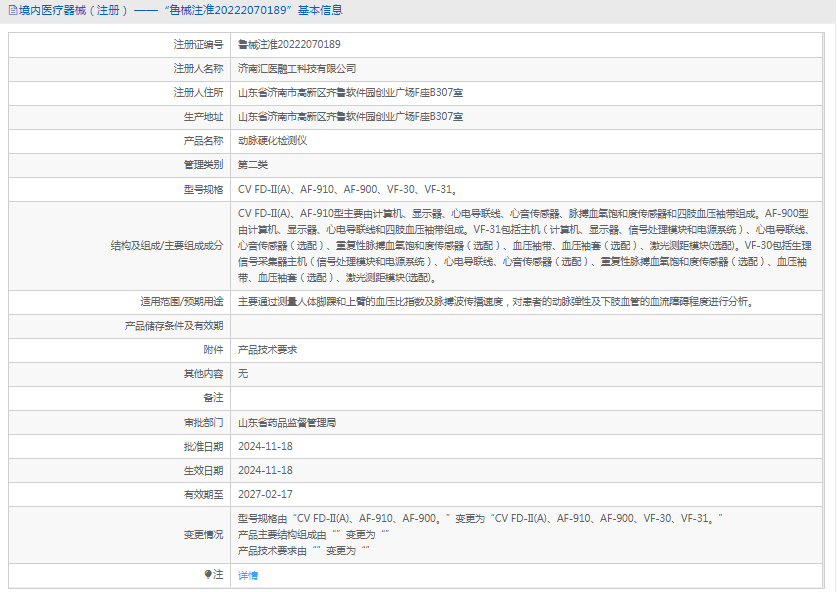Click the 结构及组成/主要组成成分 label
The height and width of the screenshot is (592, 837).
167,246
